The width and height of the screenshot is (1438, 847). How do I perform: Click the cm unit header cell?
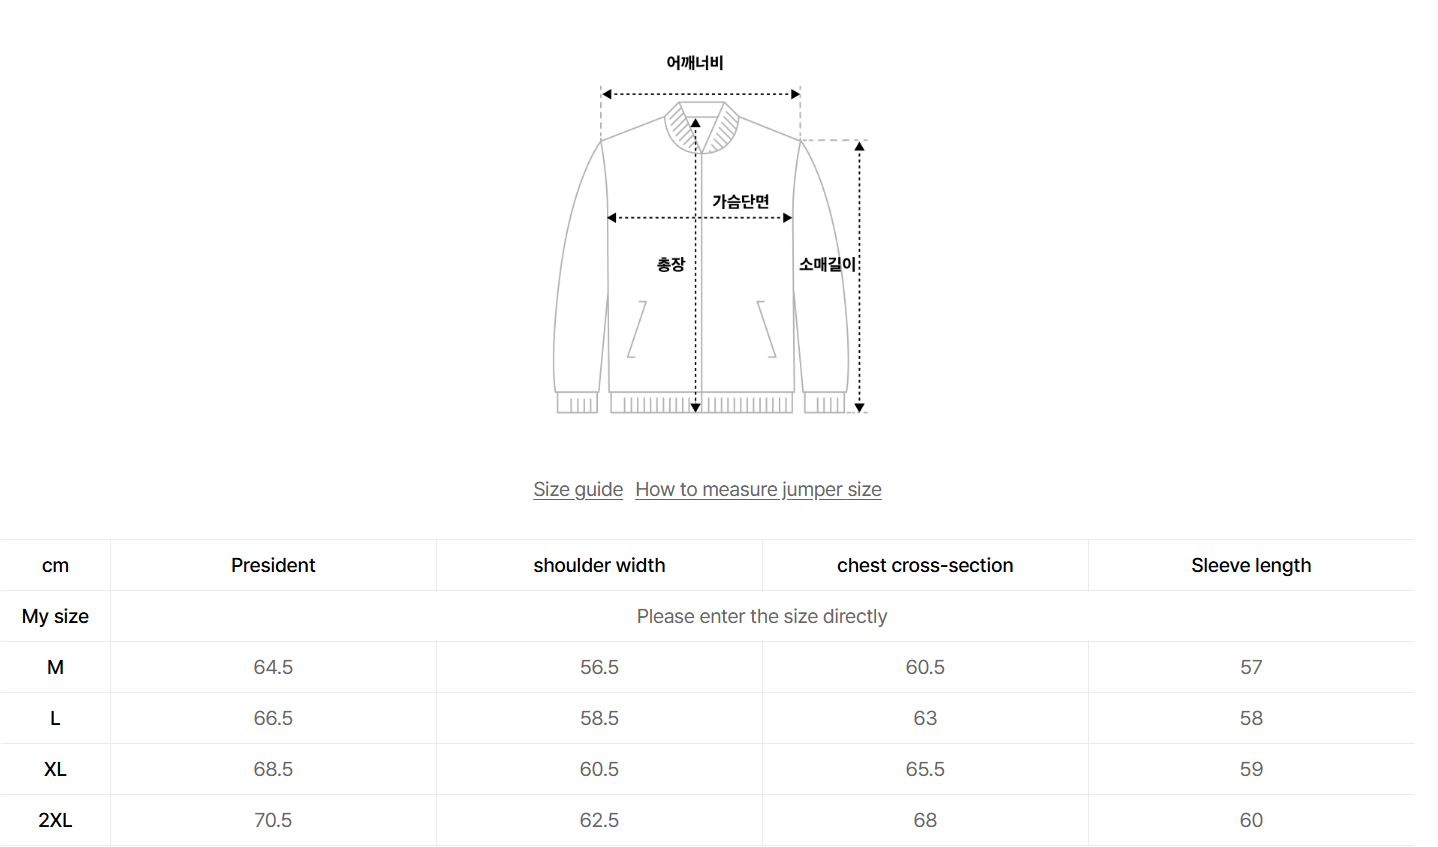pyautogui.click(x=55, y=565)
